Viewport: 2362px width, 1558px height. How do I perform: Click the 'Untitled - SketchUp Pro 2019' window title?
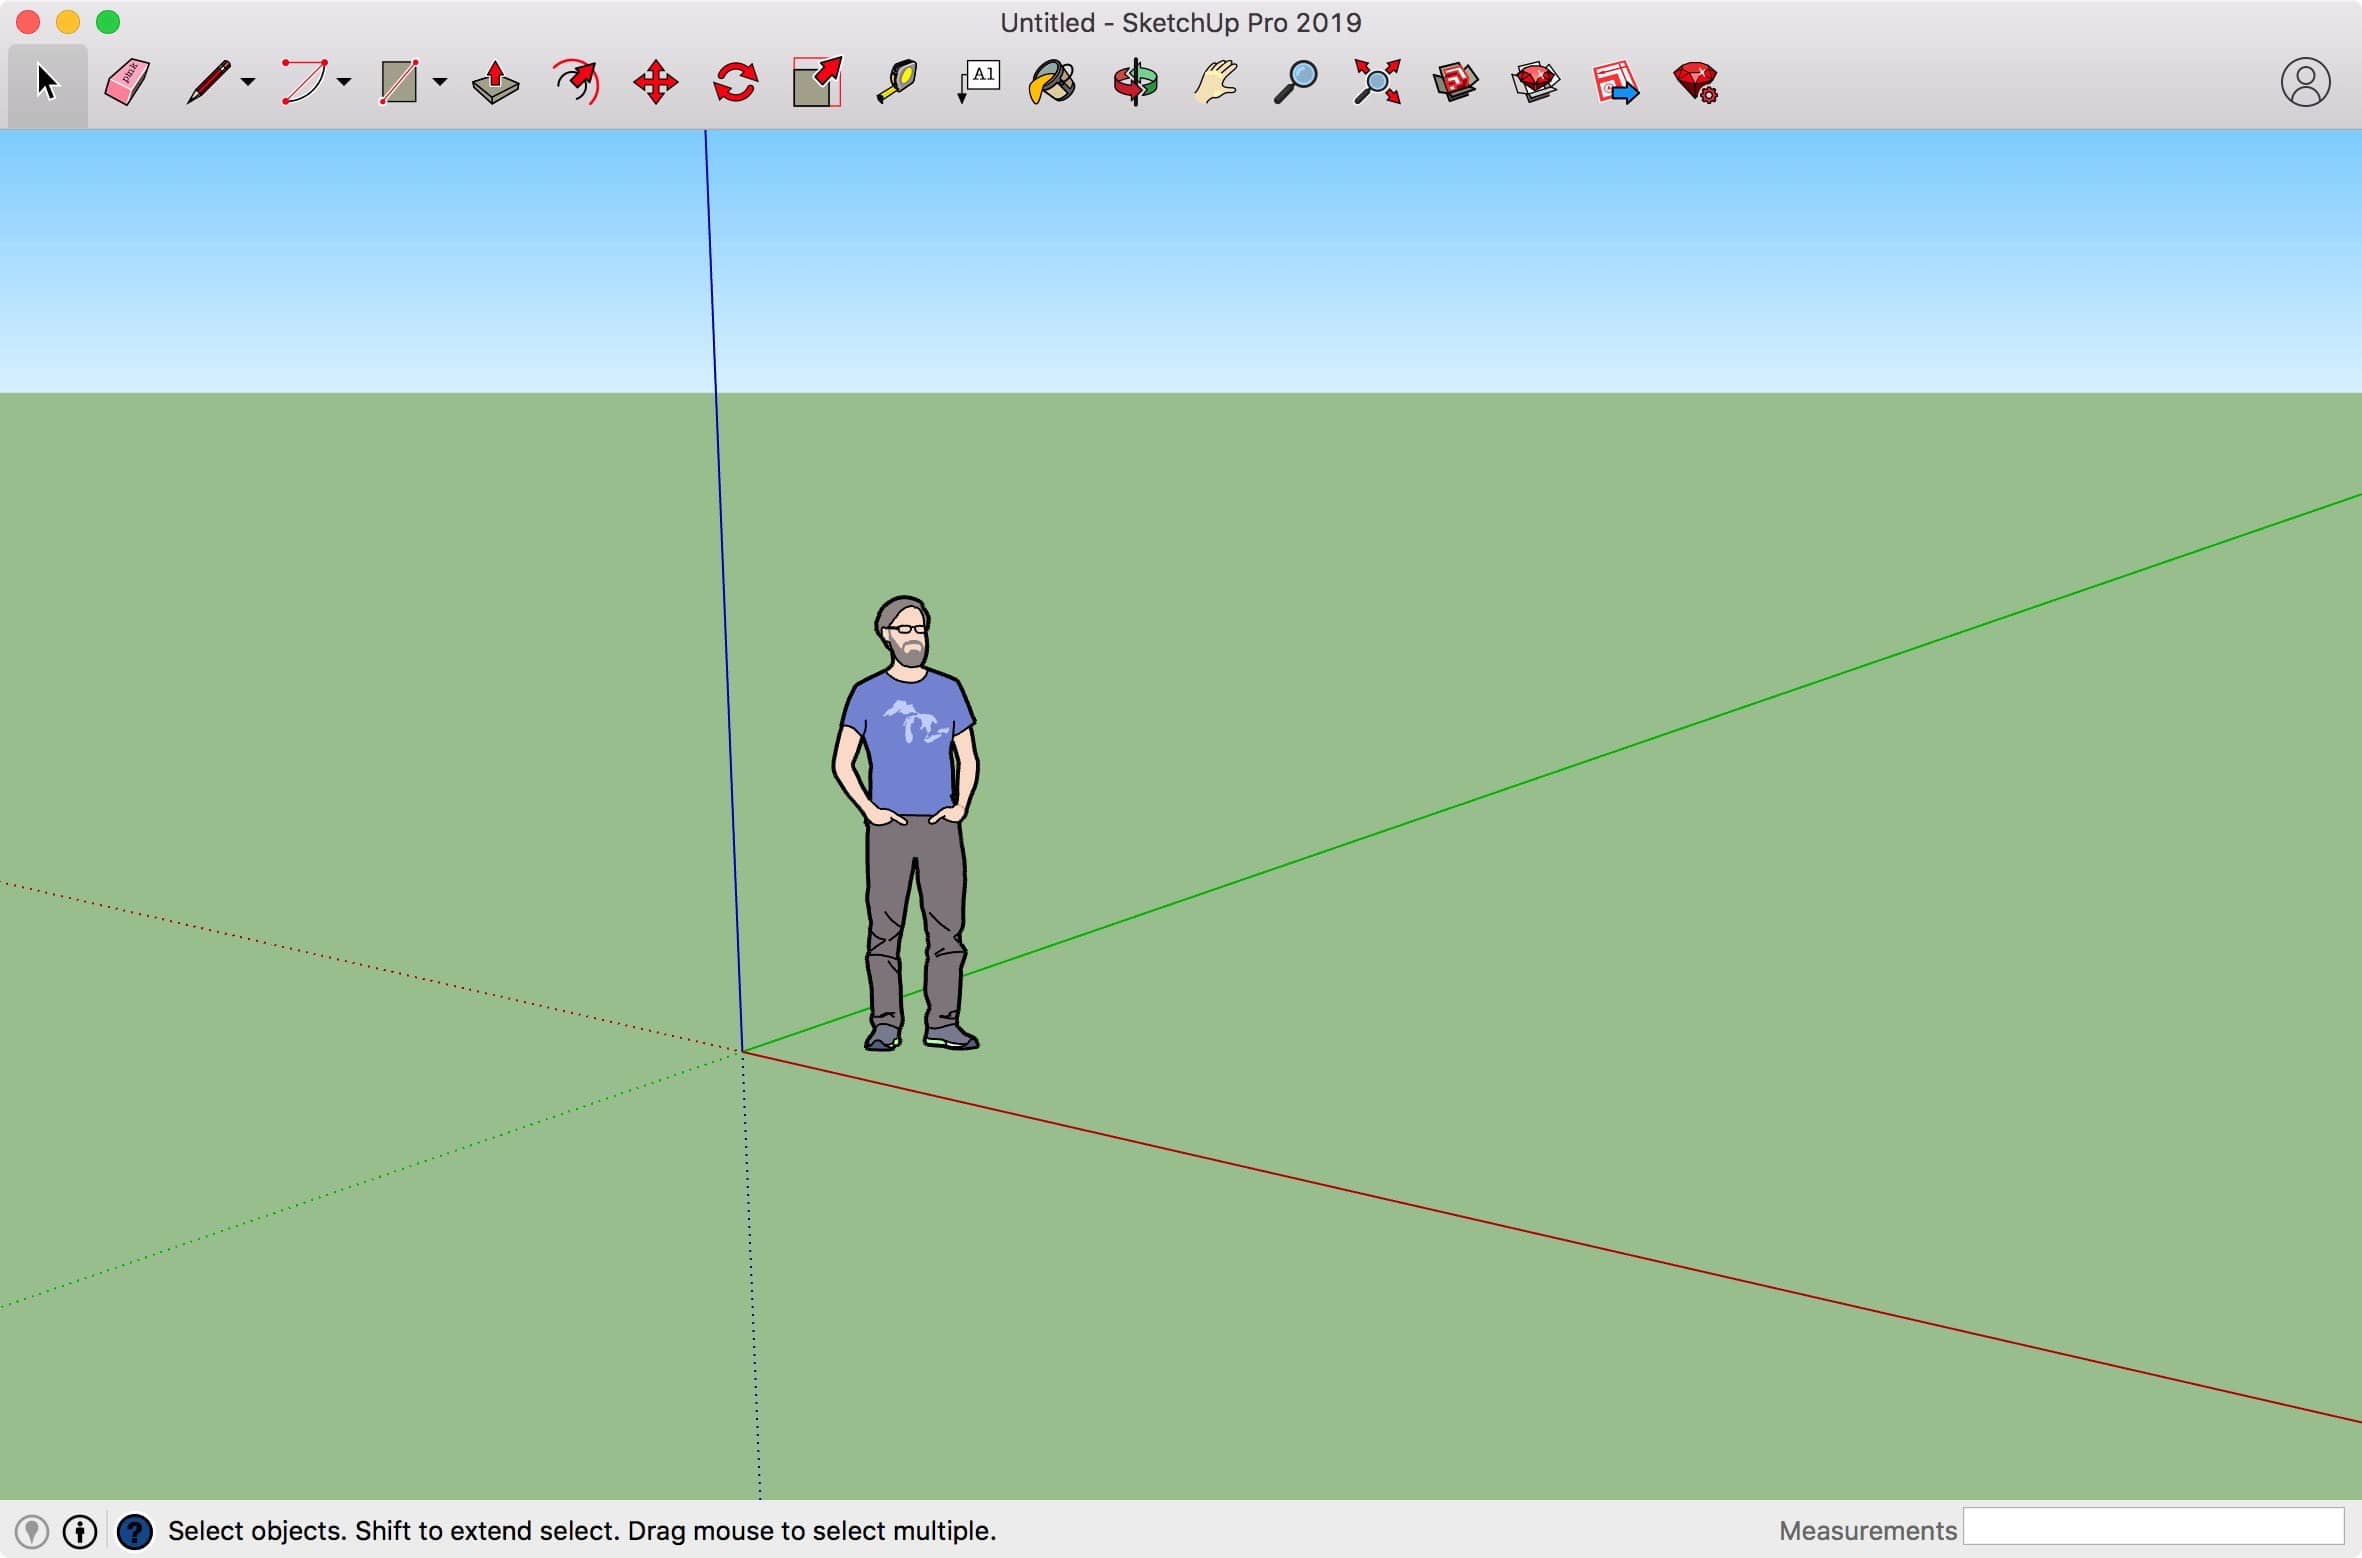(x=1181, y=22)
